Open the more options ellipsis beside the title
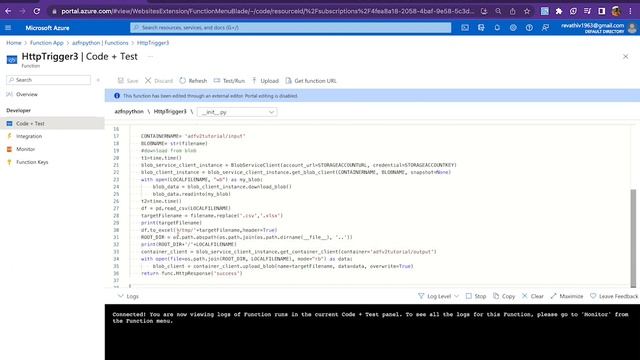The image size is (640, 360). (x=150, y=57)
